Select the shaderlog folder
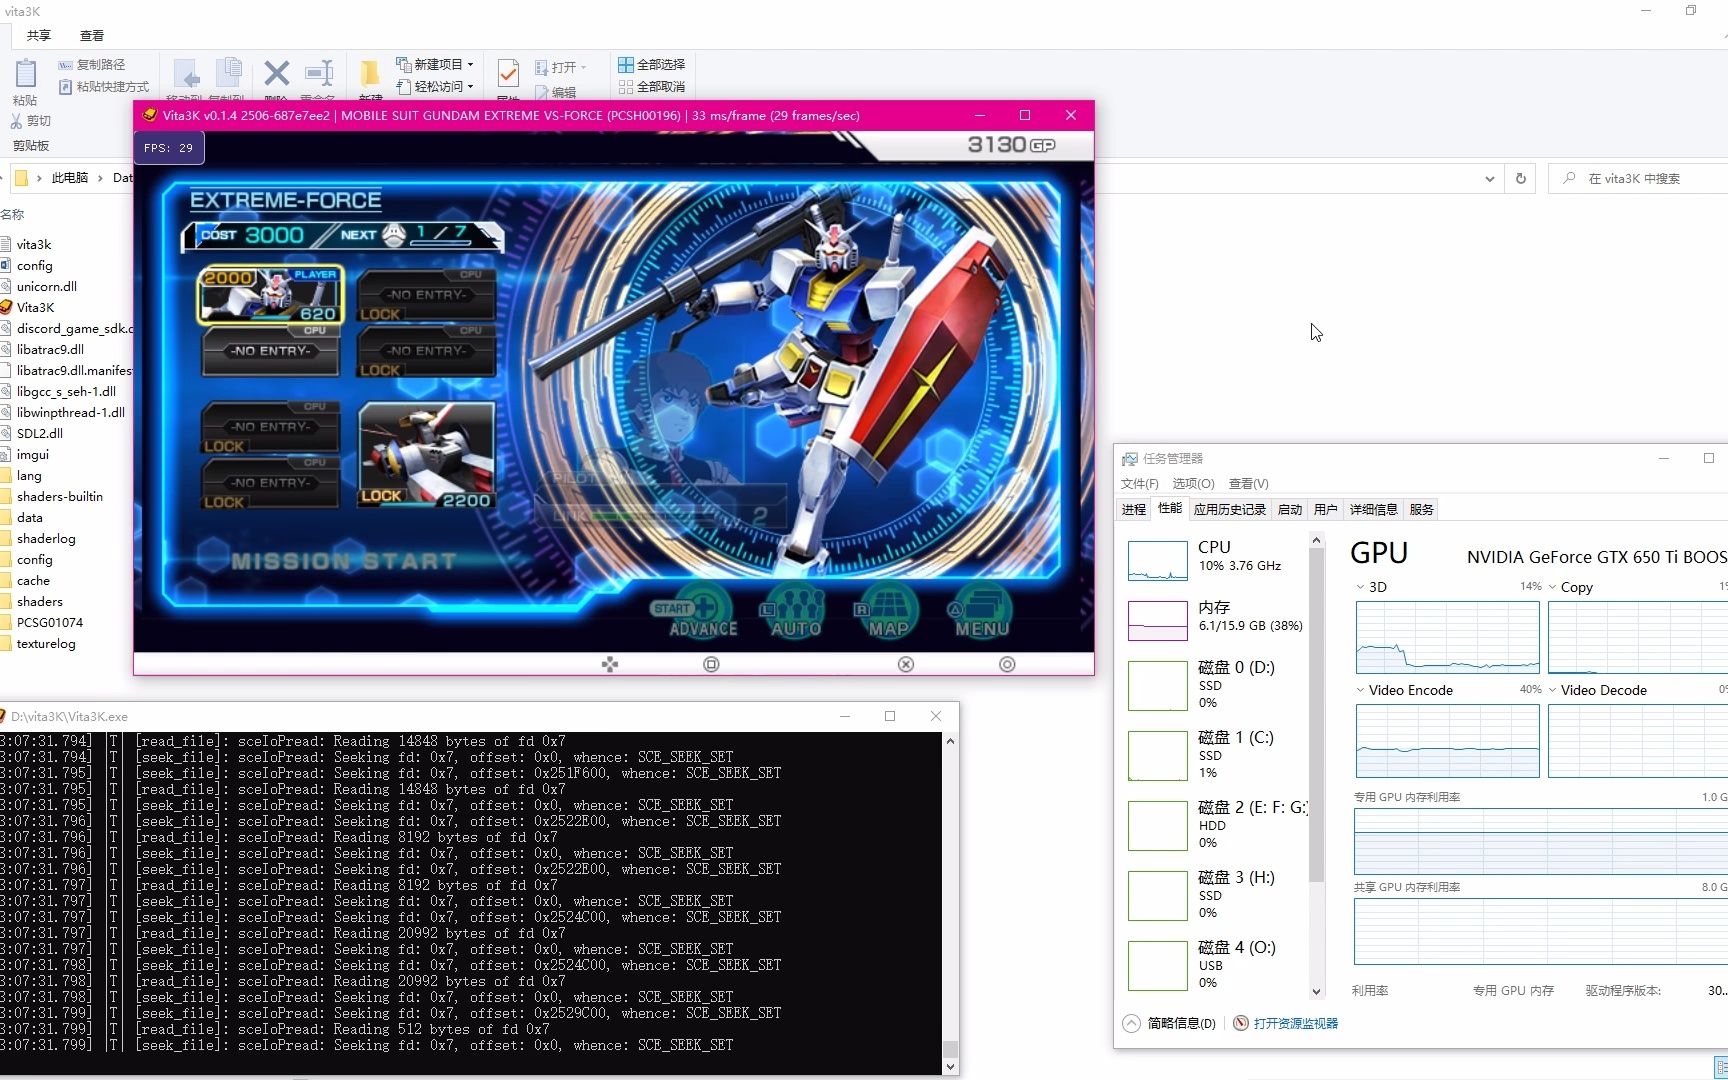Viewport: 1728px width, 1080px height. click(x=46, y=538)
